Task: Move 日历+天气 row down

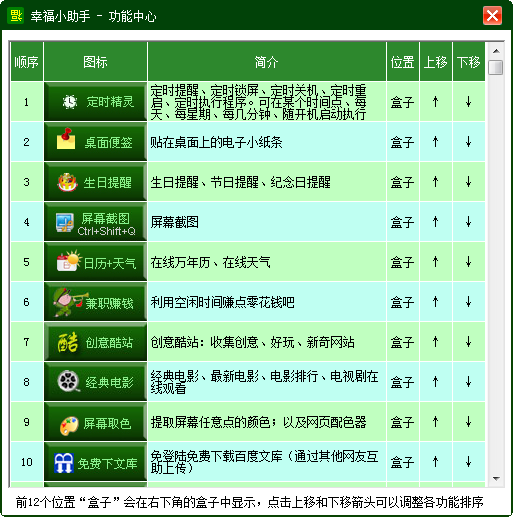Action: click(468, 262)
